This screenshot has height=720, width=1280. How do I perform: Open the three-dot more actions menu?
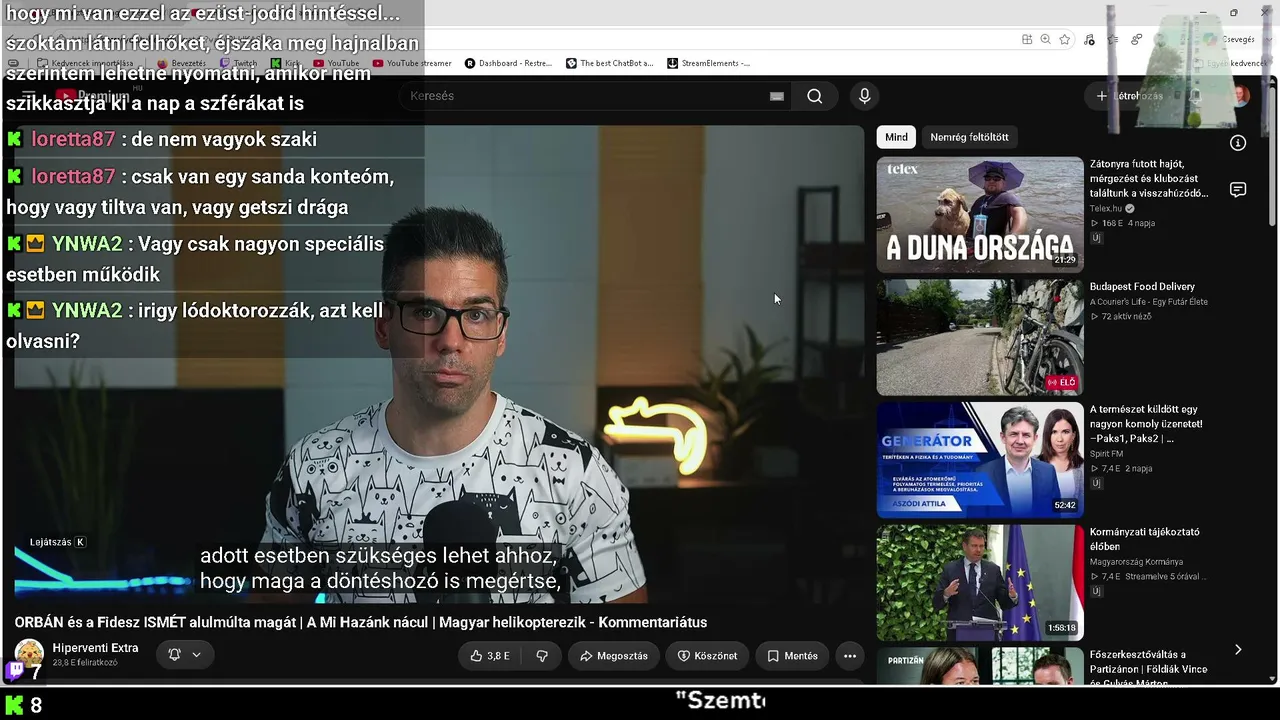click(850, 656)
